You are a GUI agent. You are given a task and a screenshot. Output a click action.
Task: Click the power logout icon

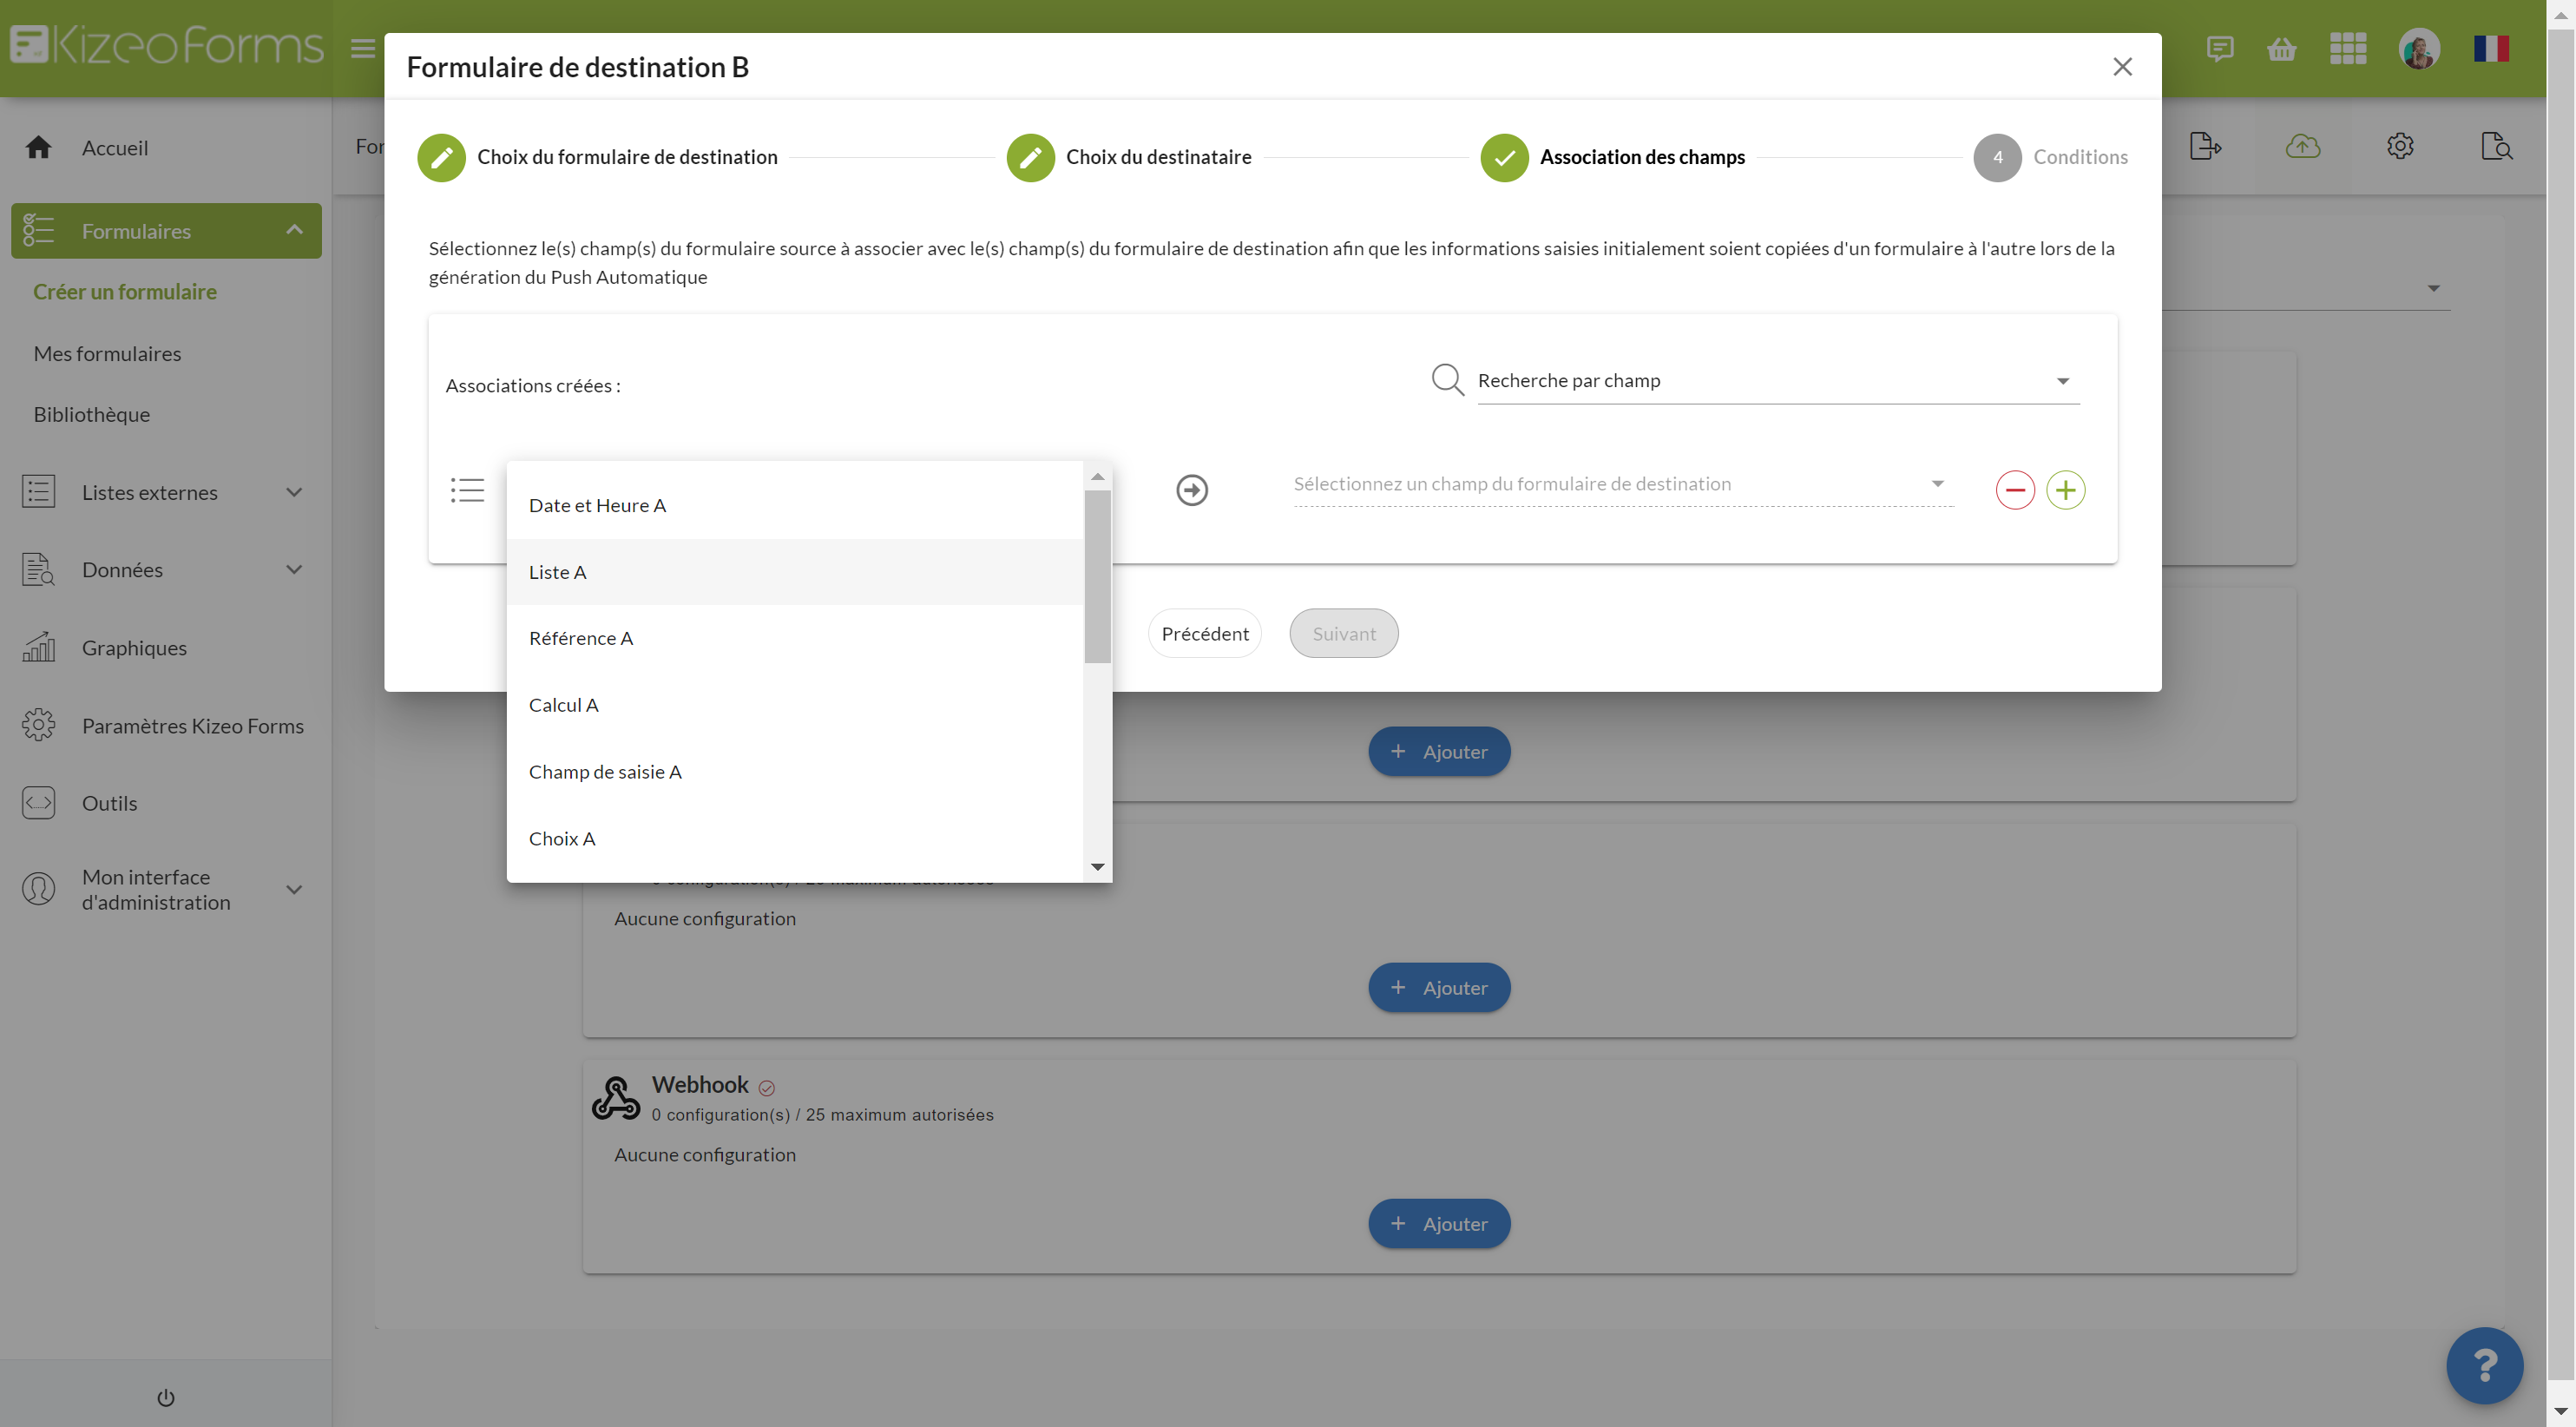click(166, 1398)
